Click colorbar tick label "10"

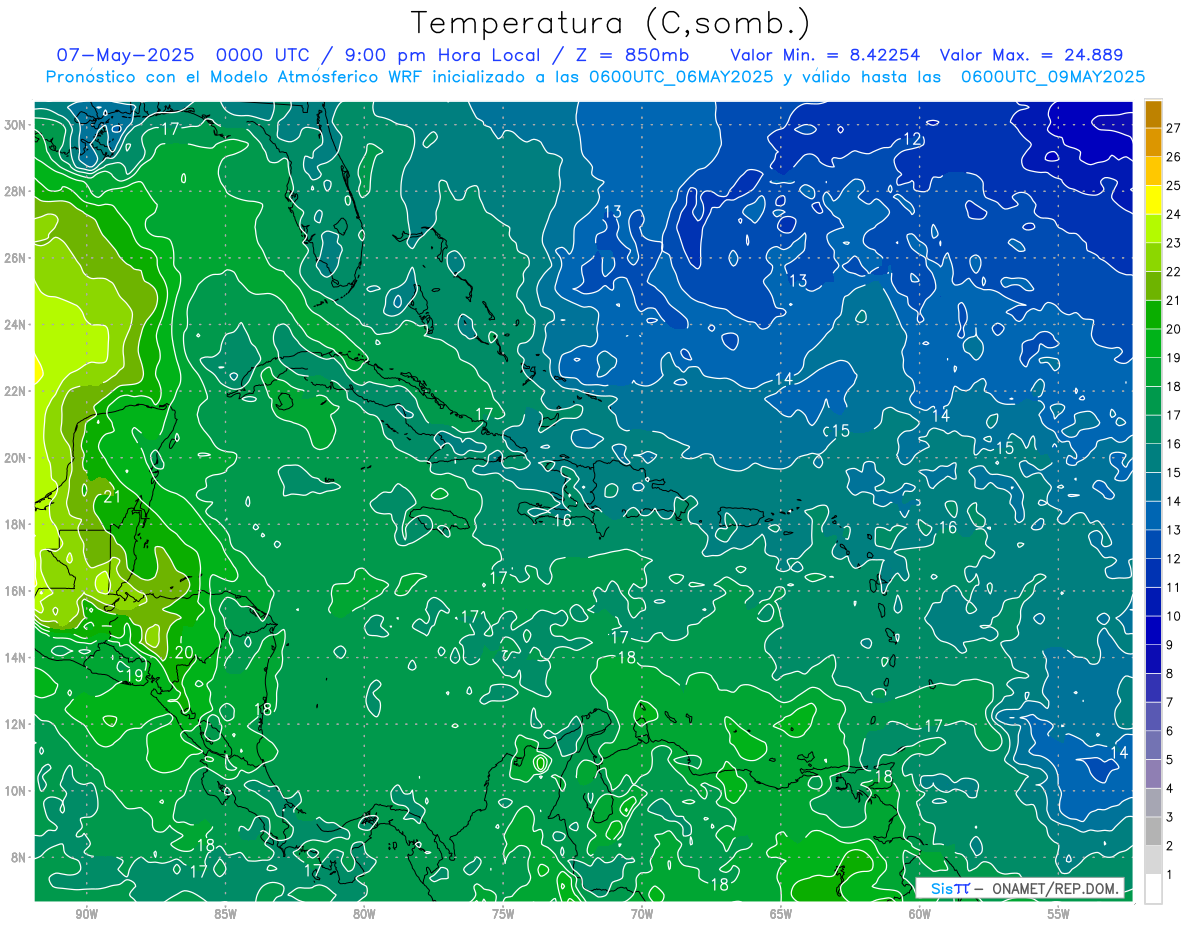(1174, 616)
